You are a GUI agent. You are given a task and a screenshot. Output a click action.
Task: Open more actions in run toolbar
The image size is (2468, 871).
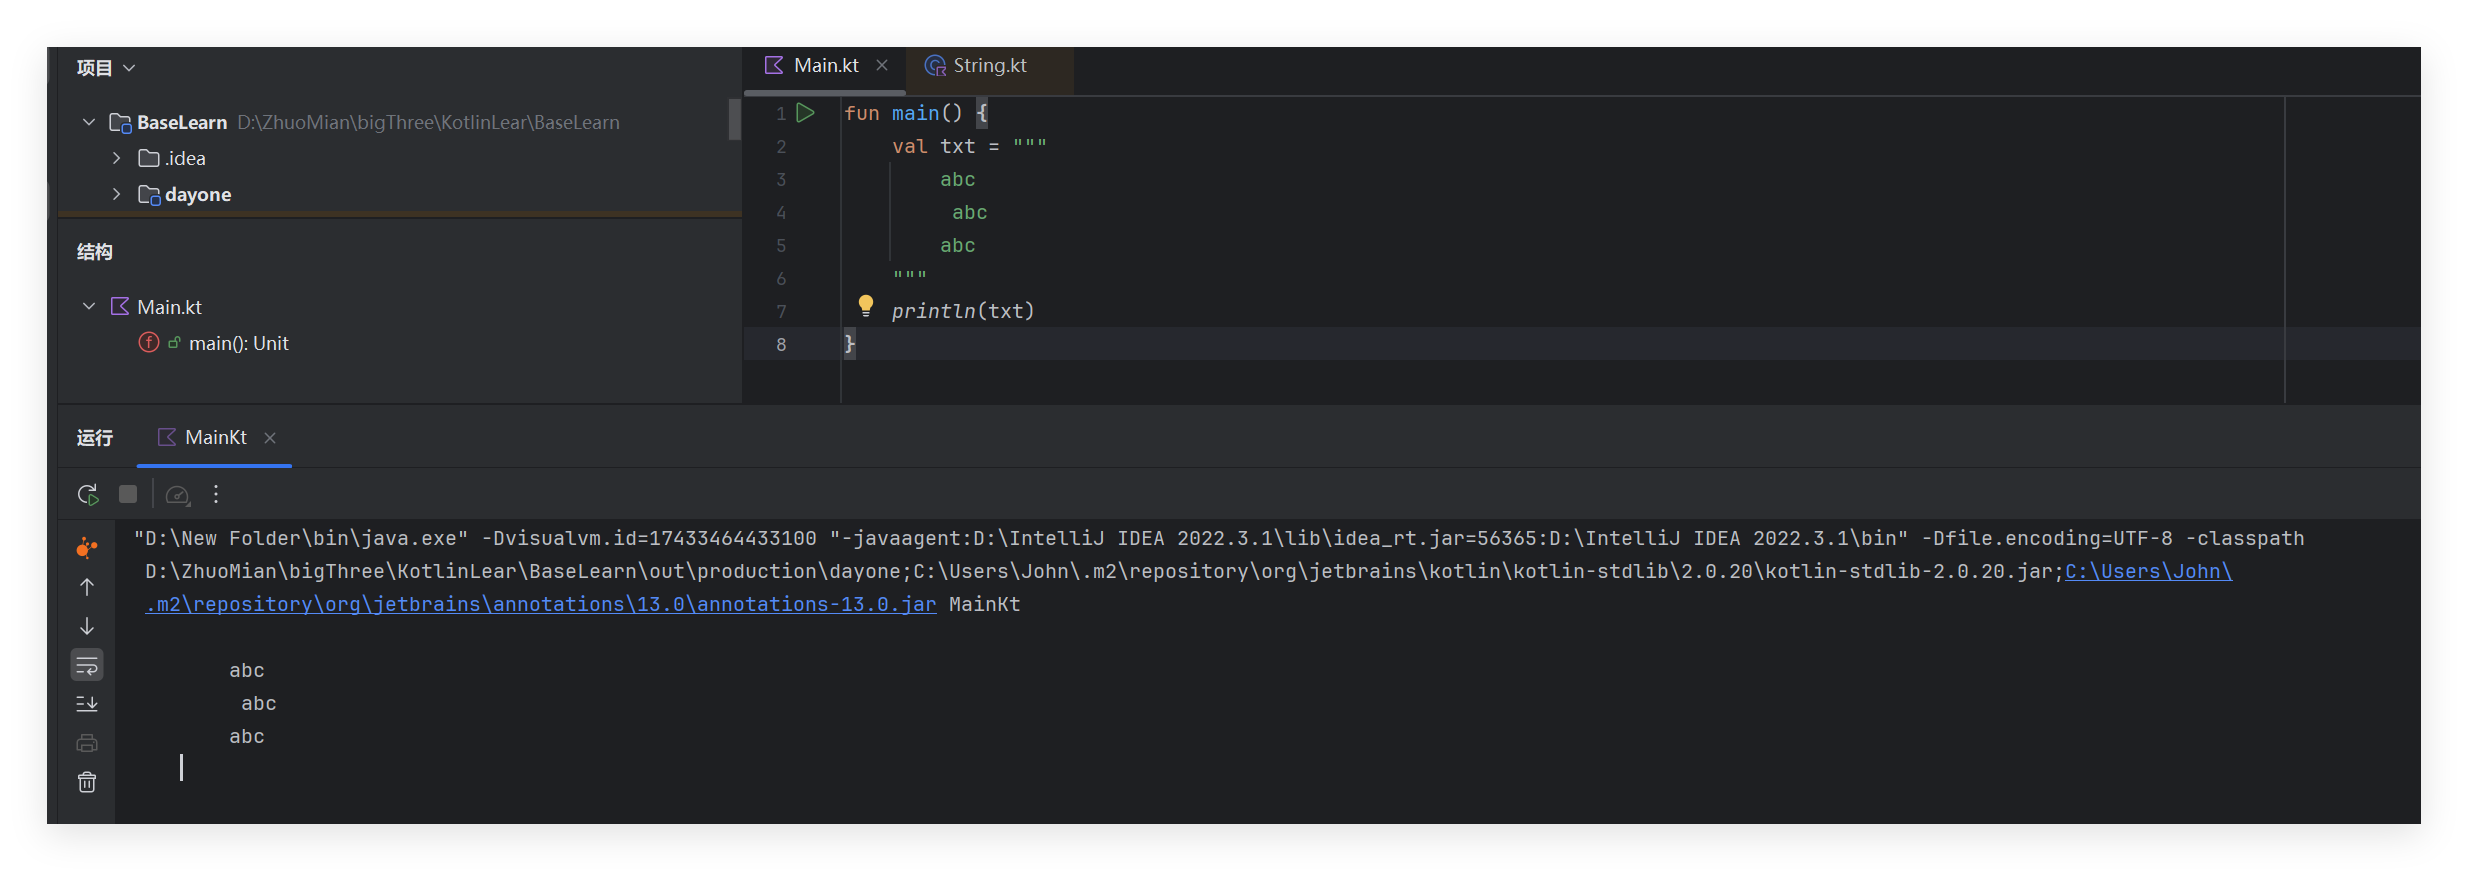pyautogui.click(x=216, y=494)
